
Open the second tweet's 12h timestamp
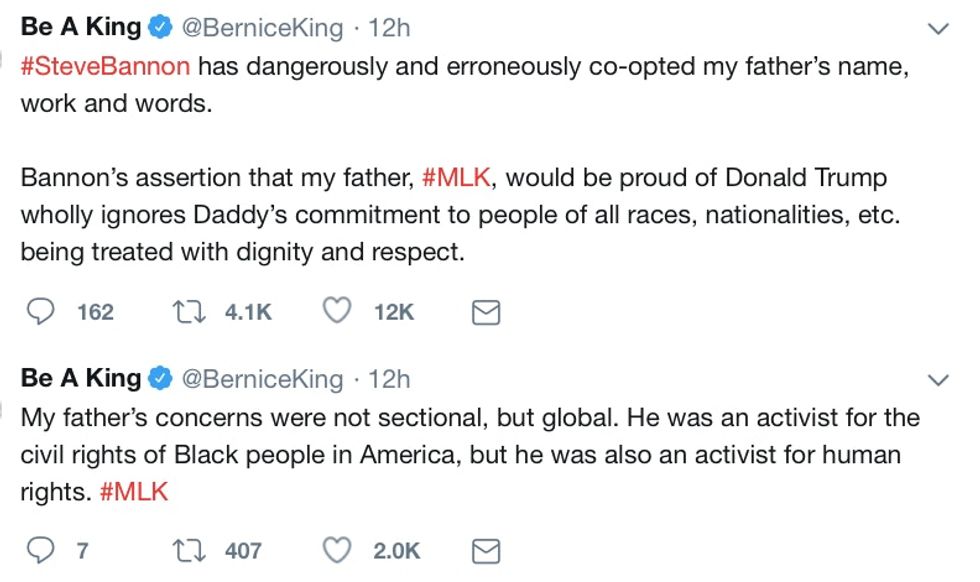389,379
